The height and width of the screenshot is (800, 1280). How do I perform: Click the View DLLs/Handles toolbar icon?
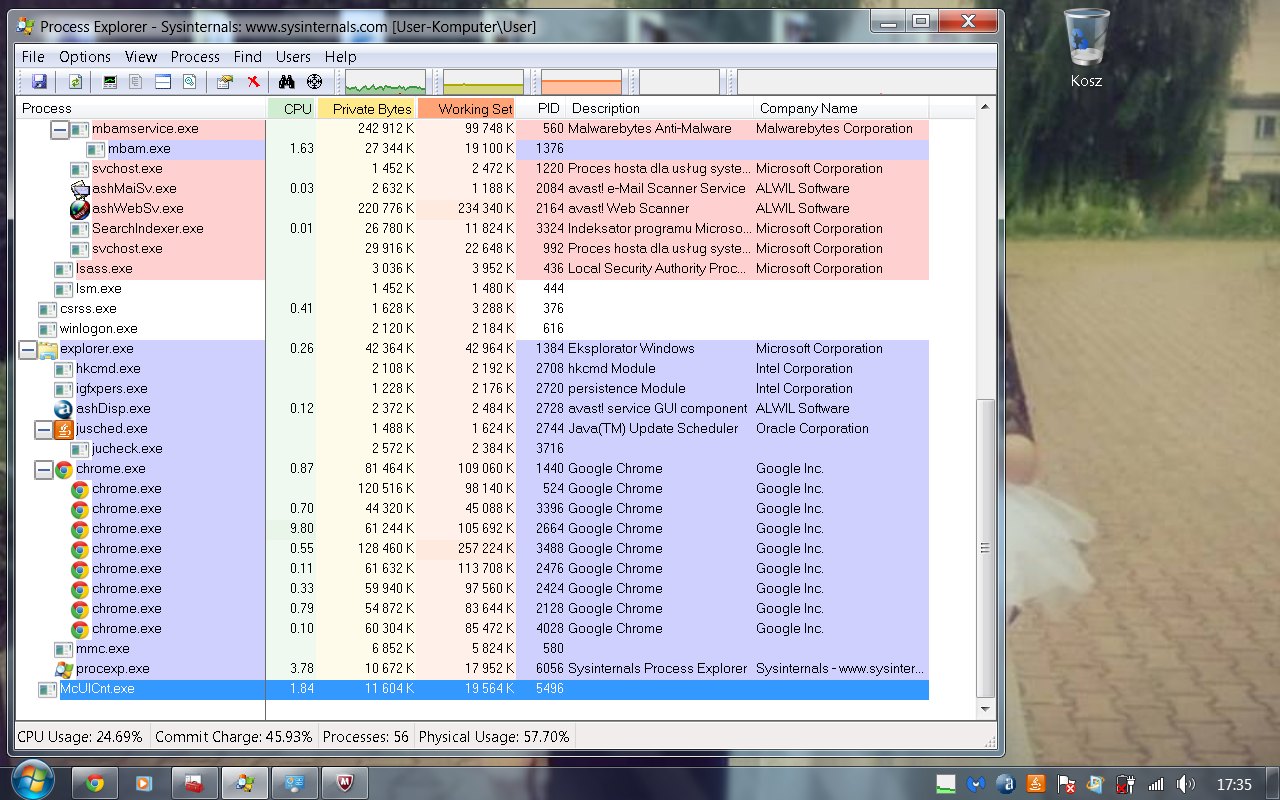click(x=189, y=82)
